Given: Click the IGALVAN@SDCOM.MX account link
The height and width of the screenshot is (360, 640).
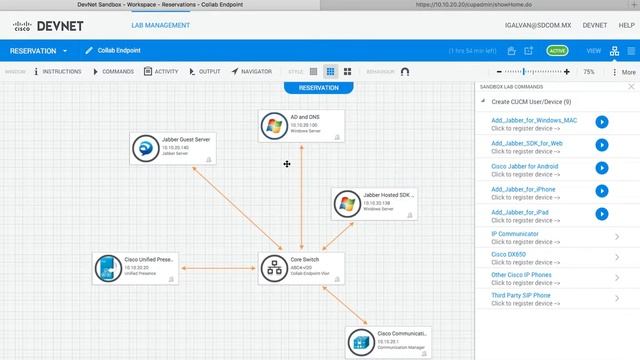Looking at the screenshot, I should tap(538, 25).
